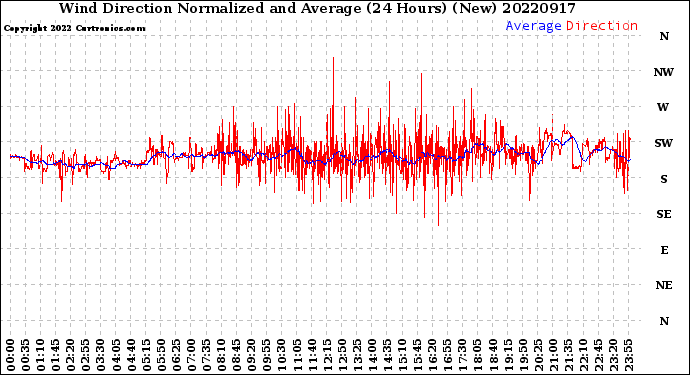Click the 03:30 time axis label
690x375 pixels.
[101, 355]
